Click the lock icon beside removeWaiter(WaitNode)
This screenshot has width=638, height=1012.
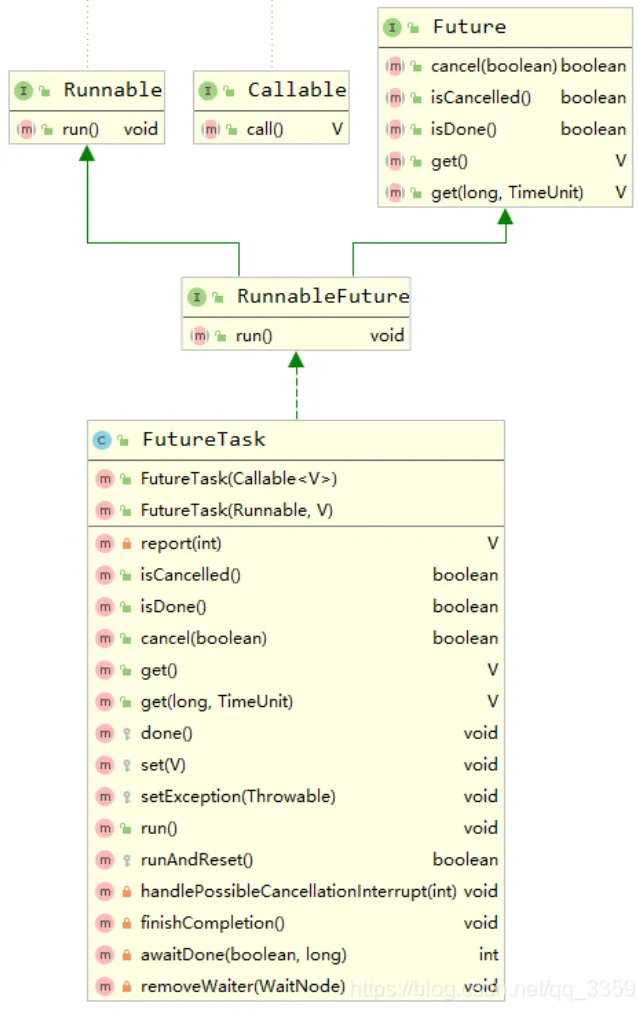(x=126, y=987)
